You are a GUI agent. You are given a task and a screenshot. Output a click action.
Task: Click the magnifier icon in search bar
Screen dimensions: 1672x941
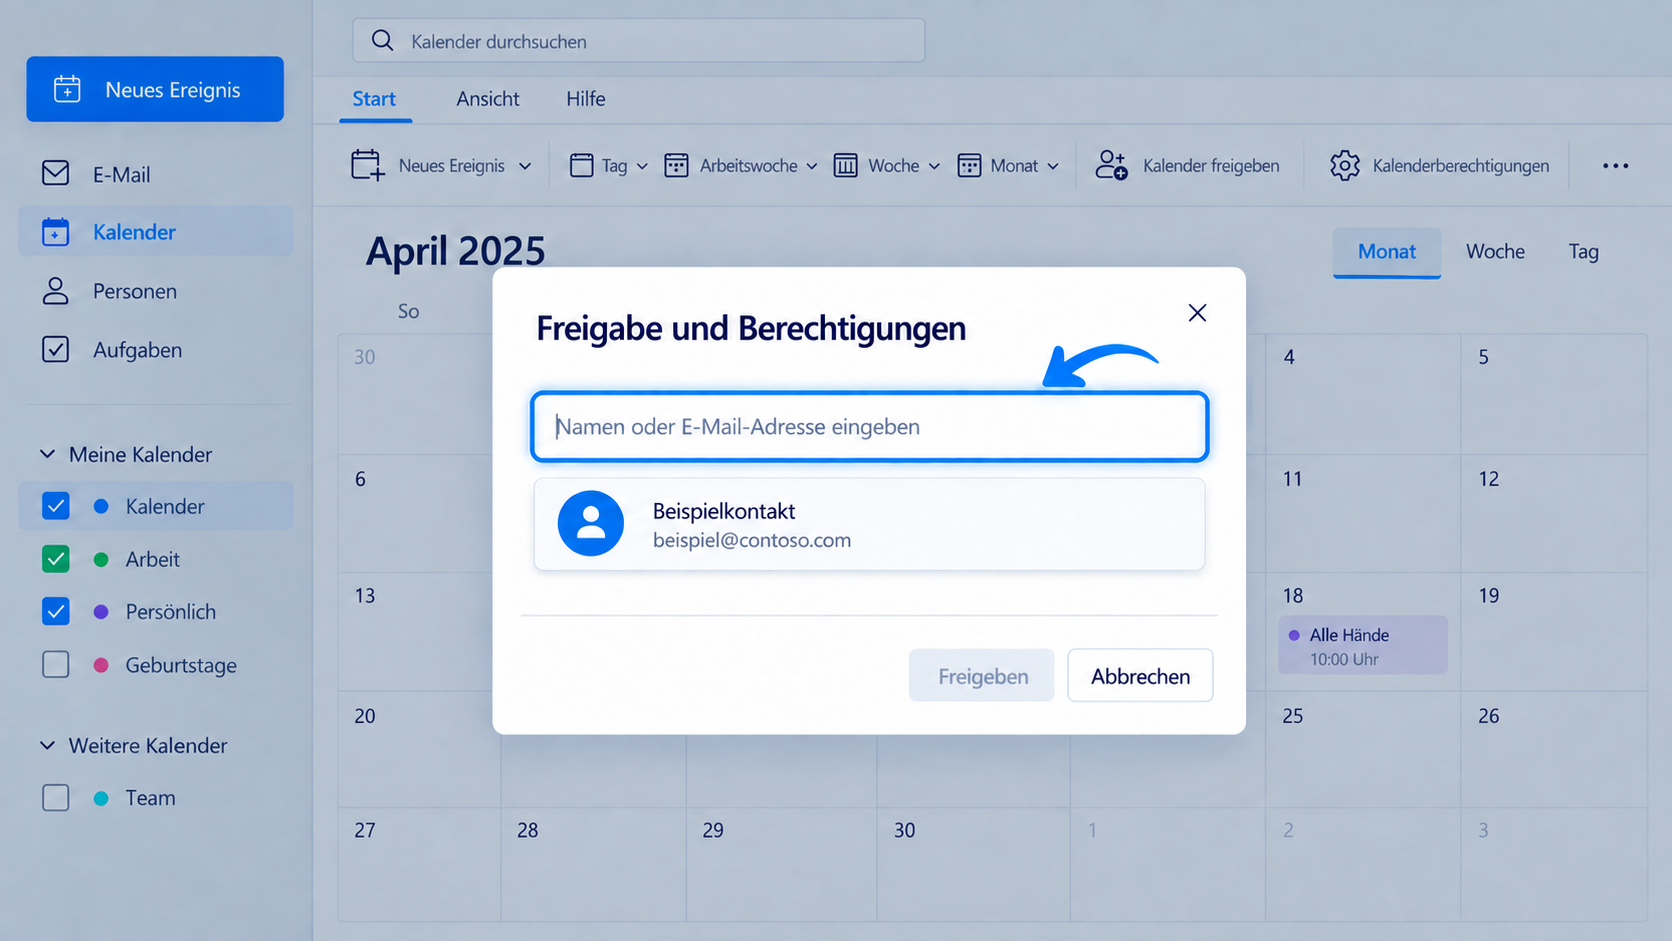click(x=382, y=40)
